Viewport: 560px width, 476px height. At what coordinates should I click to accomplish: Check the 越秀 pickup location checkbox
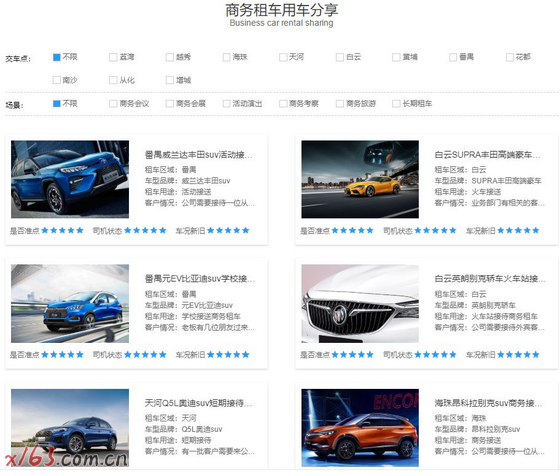[170, 57]
